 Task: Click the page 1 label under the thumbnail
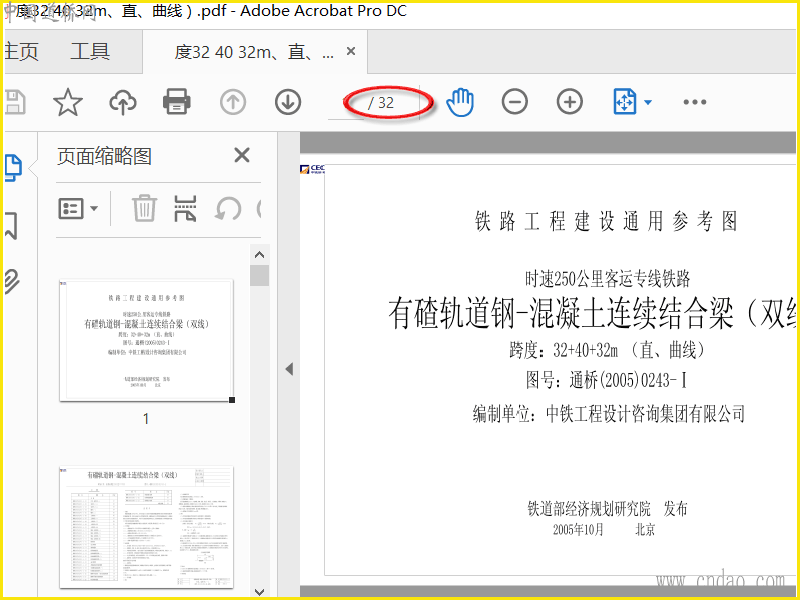tap(146, 419)
